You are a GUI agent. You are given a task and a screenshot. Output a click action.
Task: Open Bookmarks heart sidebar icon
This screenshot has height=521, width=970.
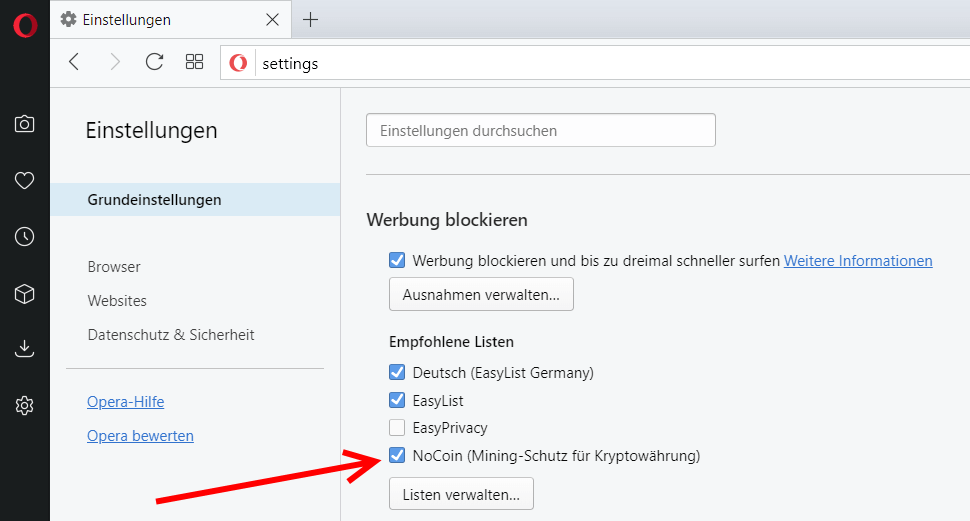25,181
